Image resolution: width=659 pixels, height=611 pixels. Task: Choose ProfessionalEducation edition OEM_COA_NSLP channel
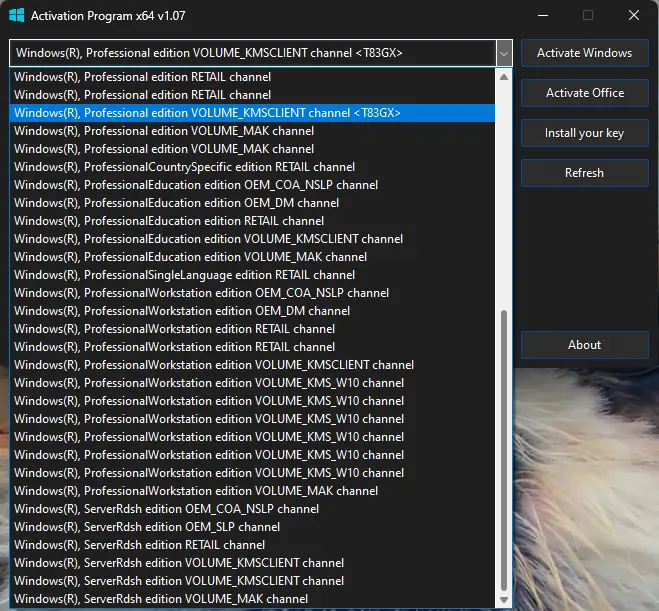pos(252,185)
